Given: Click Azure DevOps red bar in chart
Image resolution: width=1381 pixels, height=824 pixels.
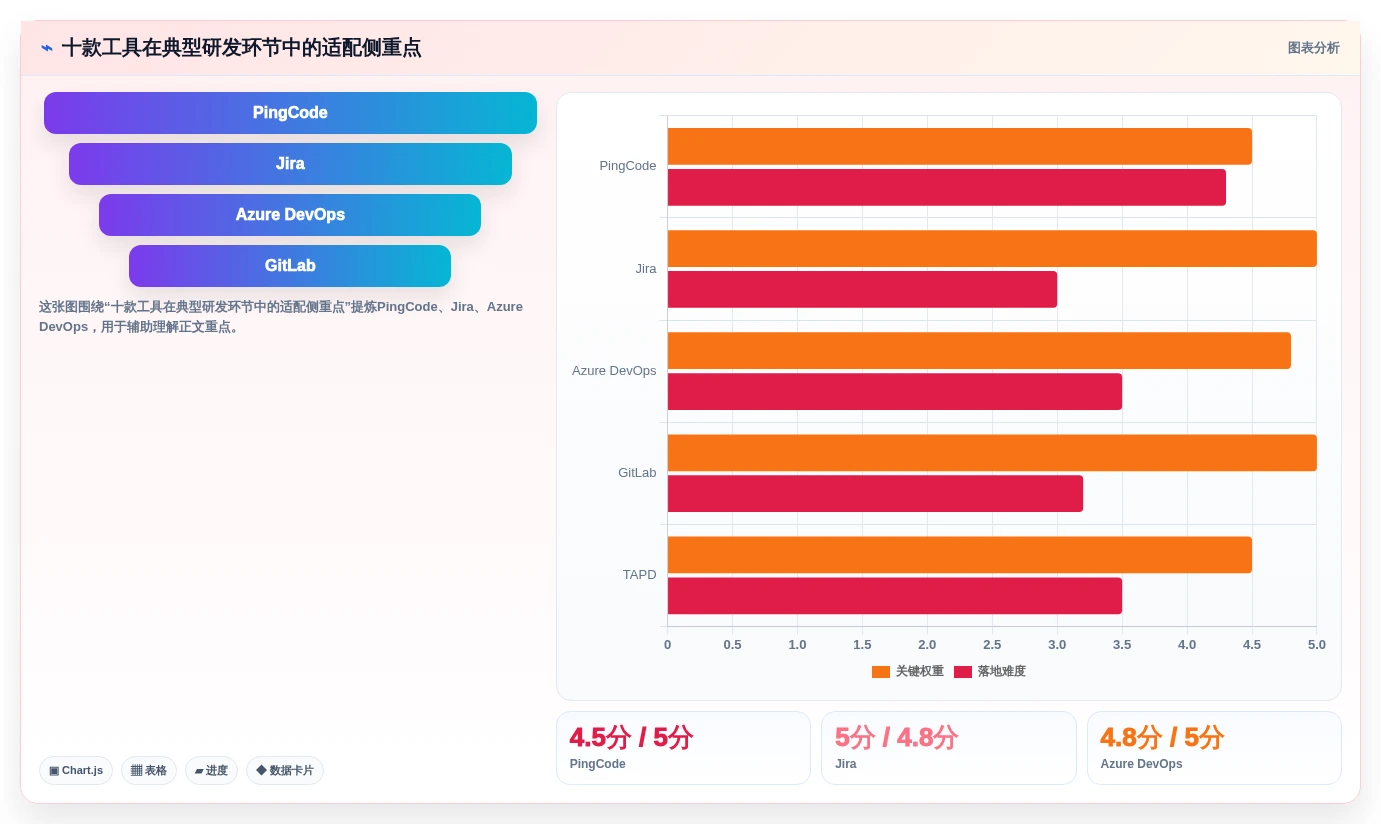Looking at the screenshot, I should click(895, 392).
